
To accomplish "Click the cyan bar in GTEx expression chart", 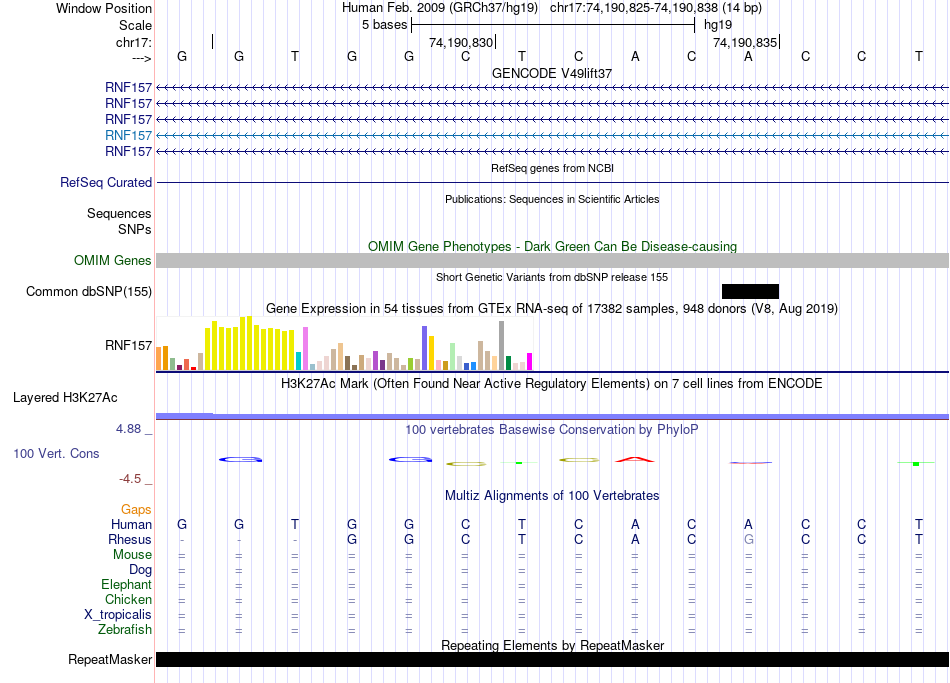I will [x=299, y=361].
